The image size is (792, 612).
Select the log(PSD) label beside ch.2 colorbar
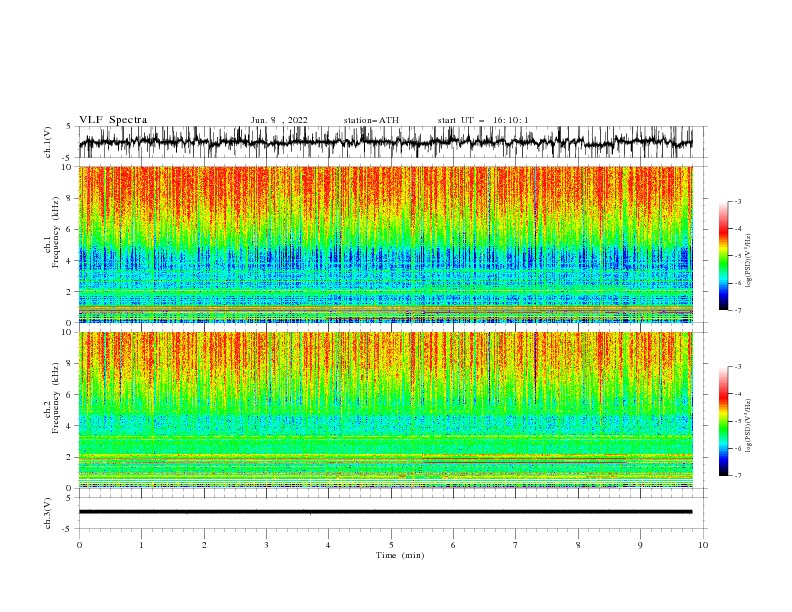[x=749, y=425]
